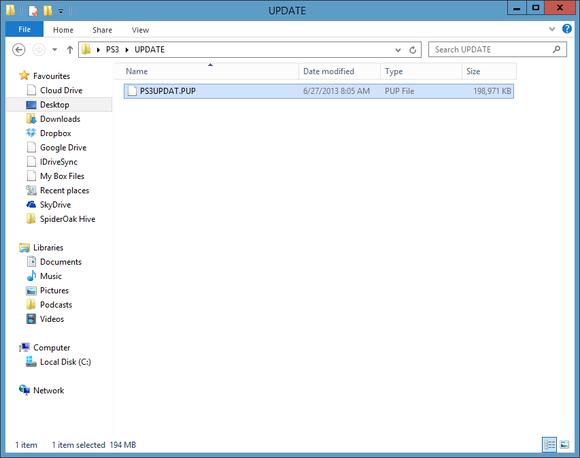The width and height of the screenshot is (580, 458).
Task: Customize Quick Access Toolbar dropdown
Action: 61,11
